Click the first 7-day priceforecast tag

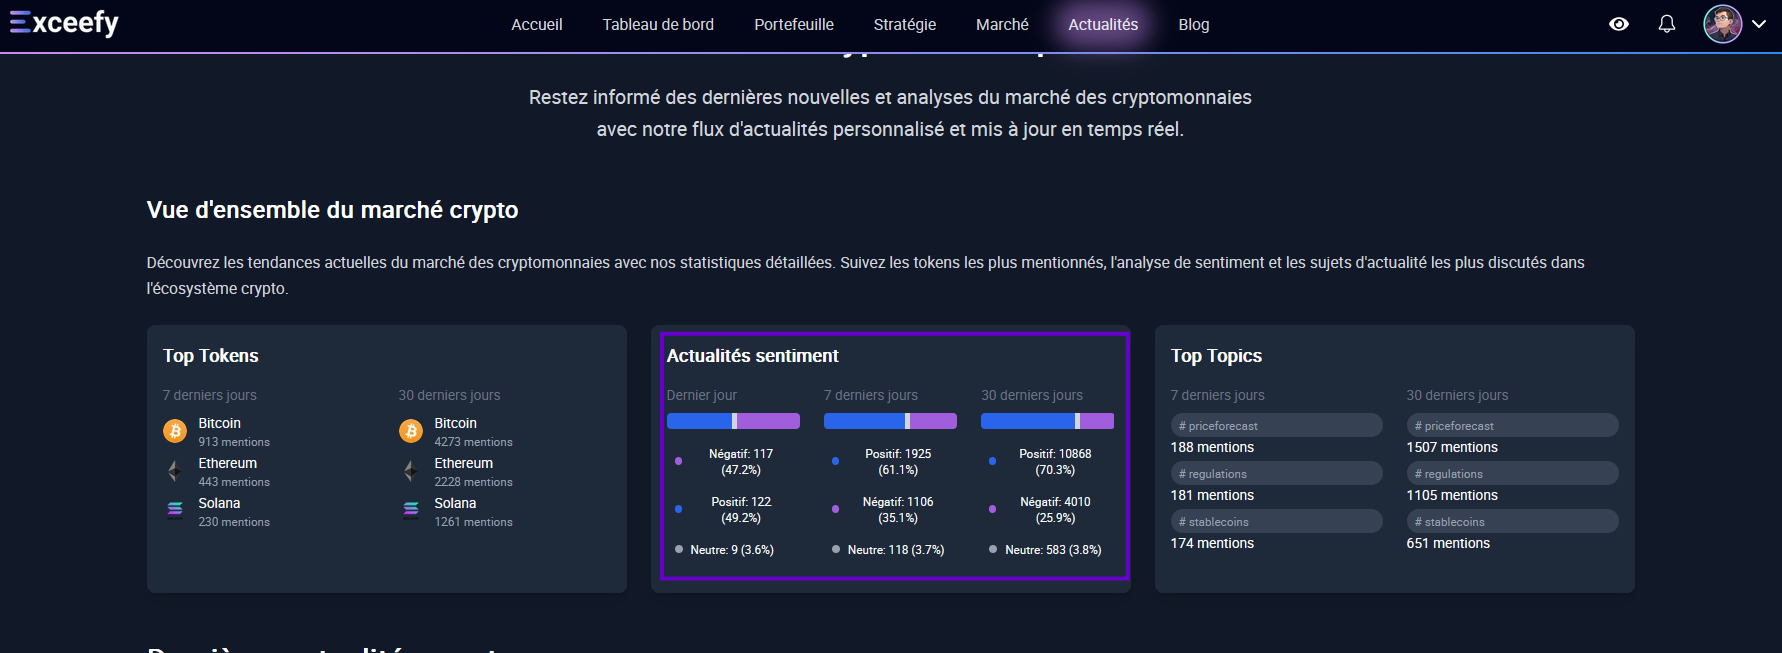pyautogui.click(x=1276, y=425)
